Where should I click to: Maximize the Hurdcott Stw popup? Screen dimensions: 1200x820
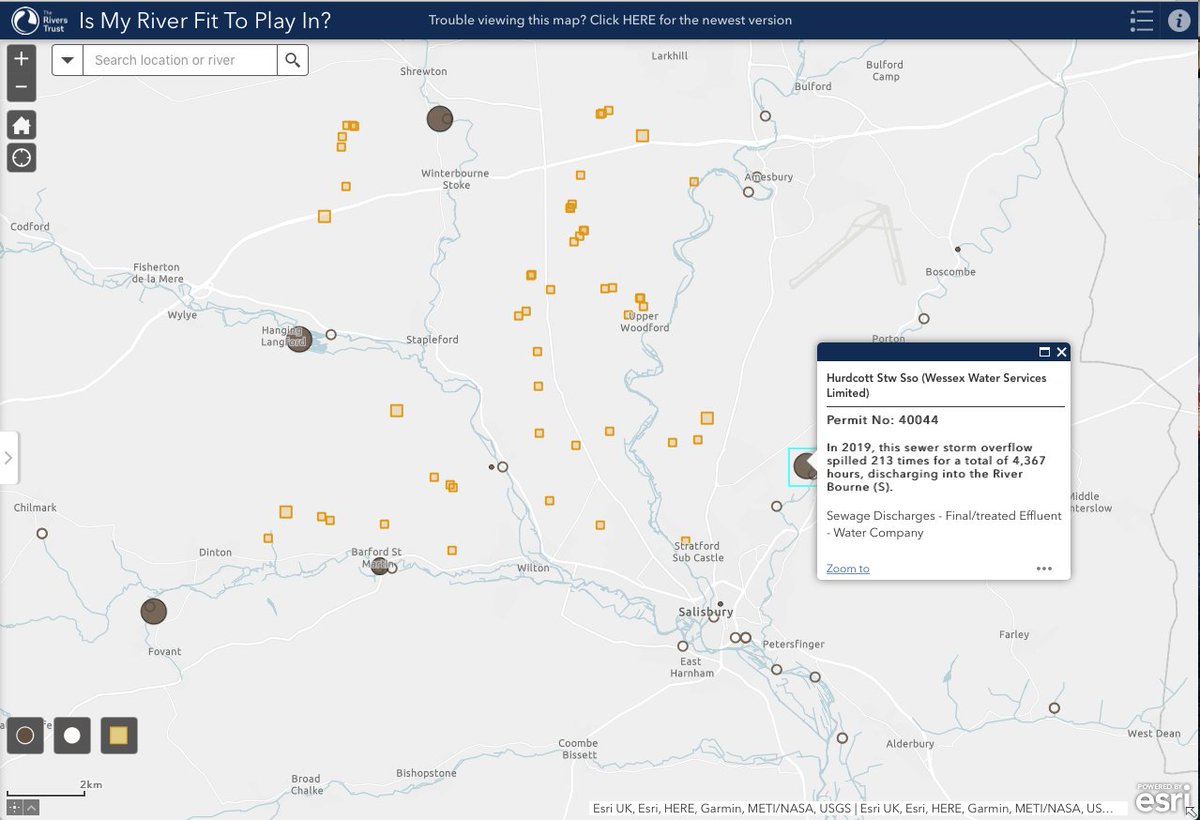[x=1044, y=352]
